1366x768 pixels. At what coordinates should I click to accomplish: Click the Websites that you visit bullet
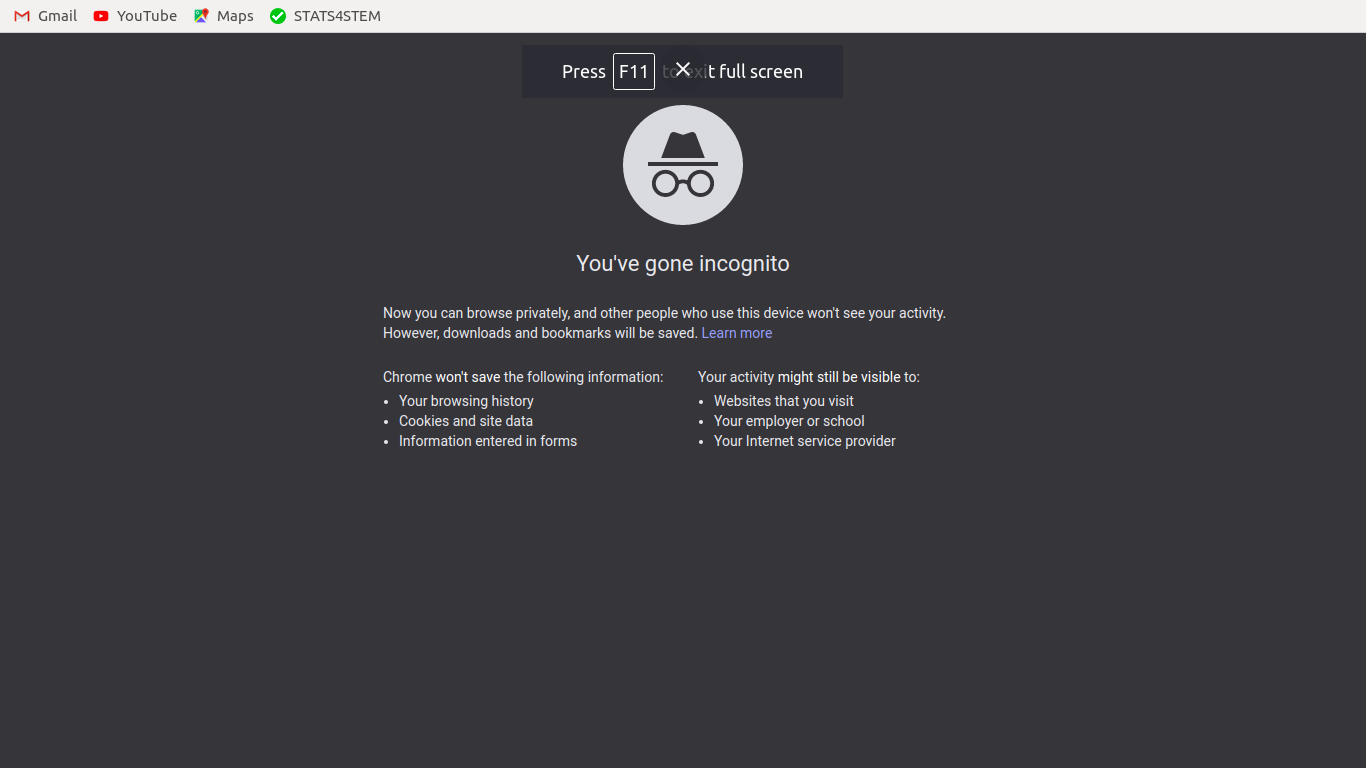[784, 401]
